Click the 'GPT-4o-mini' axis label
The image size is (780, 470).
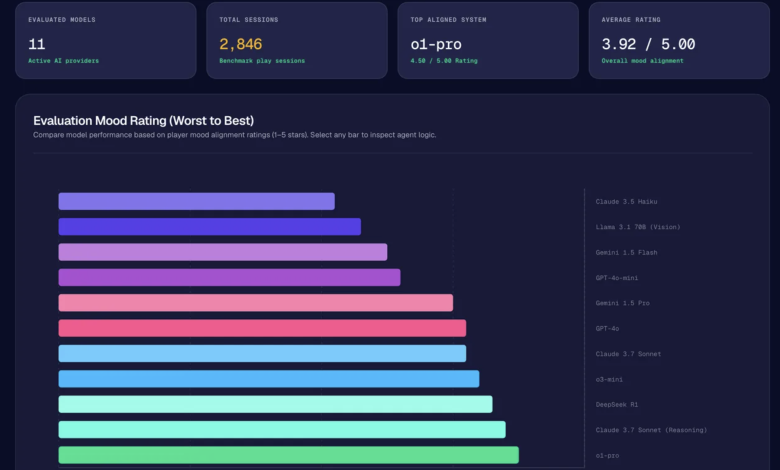tap(617, 278)
